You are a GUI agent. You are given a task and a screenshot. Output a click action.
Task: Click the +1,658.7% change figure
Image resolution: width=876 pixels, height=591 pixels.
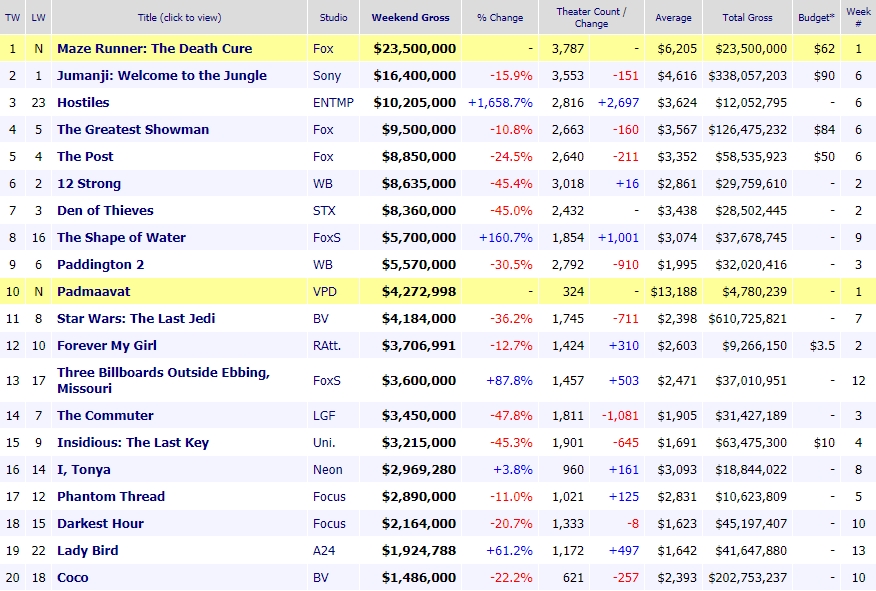pos(500,102)
